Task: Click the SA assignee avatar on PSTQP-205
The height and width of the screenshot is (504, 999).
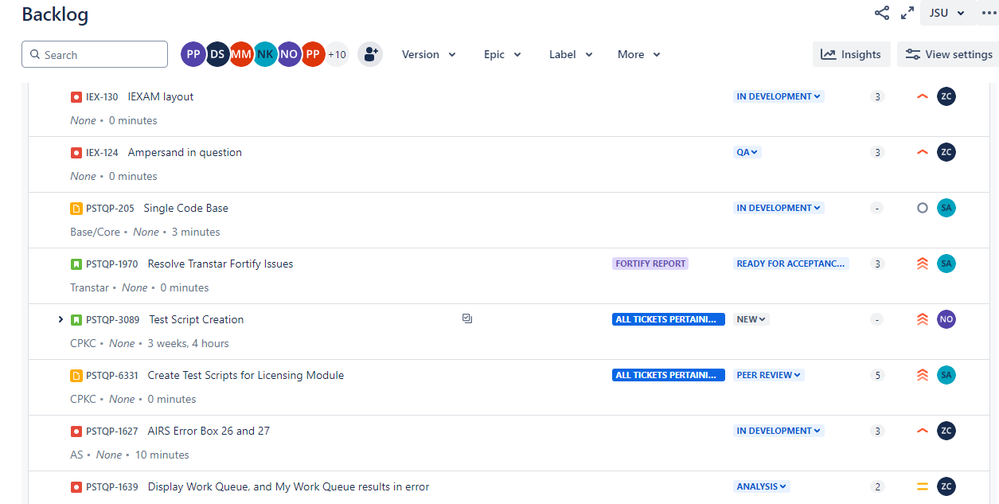Action: (946, 208)
